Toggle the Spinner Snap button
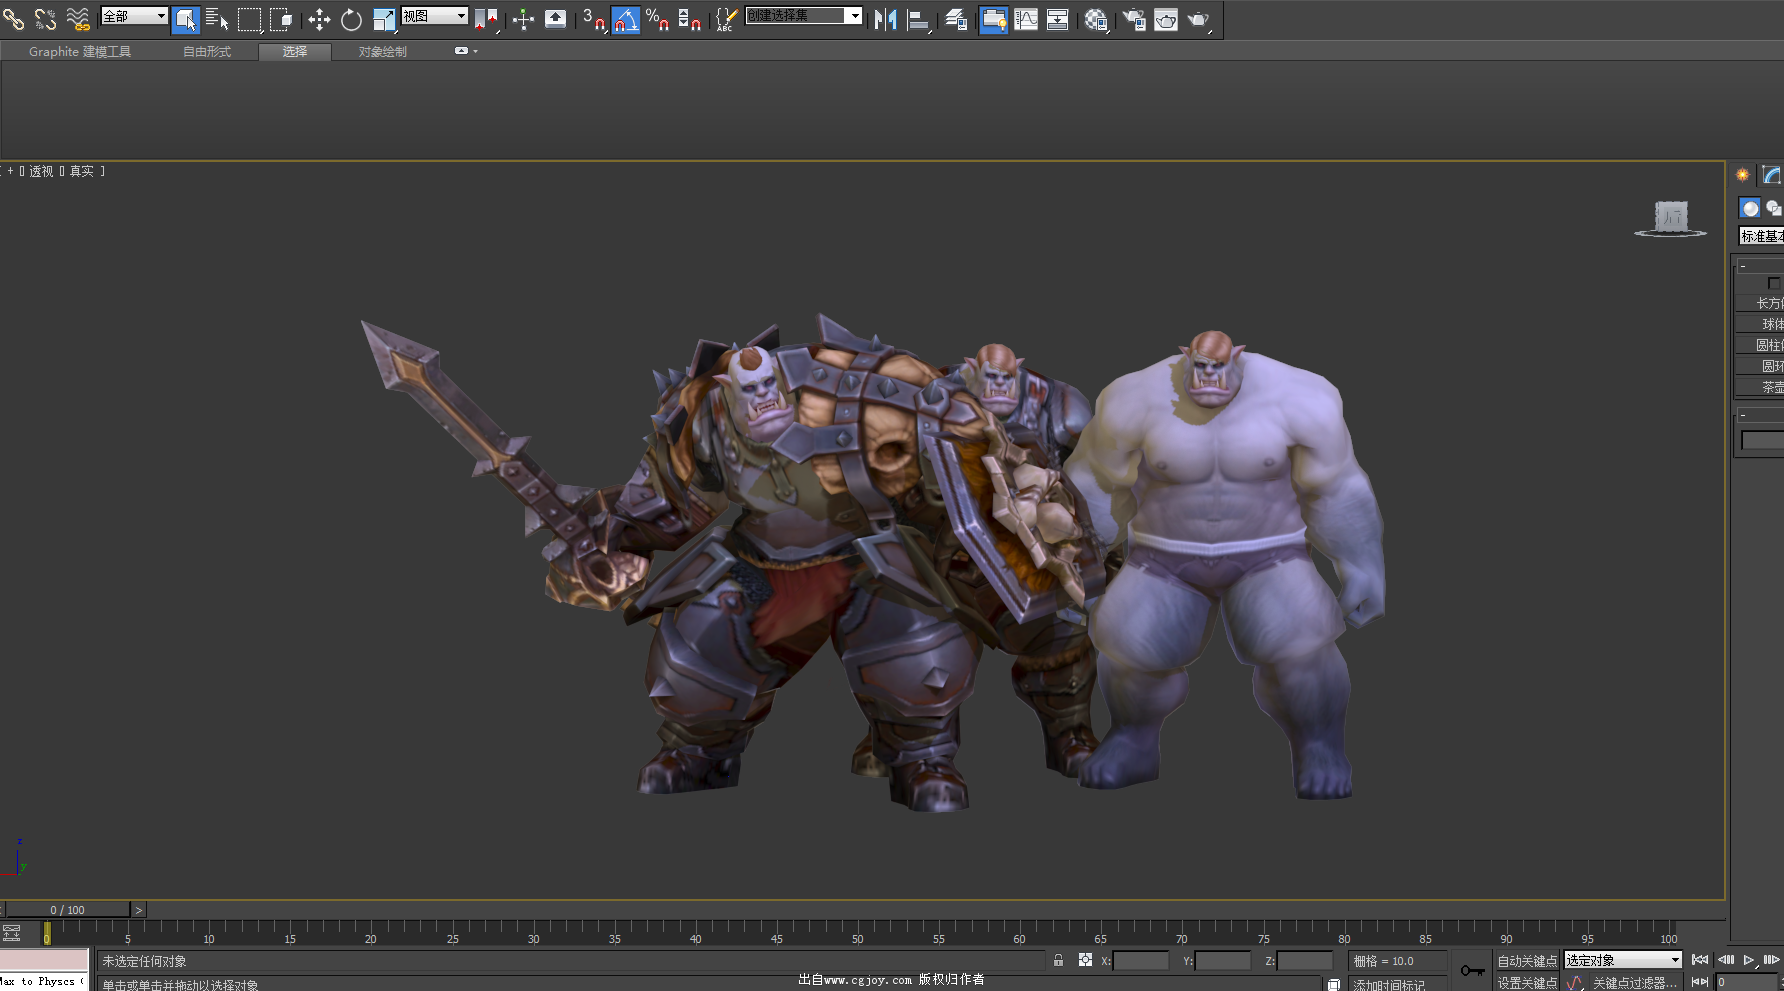1784x991 pixels. point(690,19)
